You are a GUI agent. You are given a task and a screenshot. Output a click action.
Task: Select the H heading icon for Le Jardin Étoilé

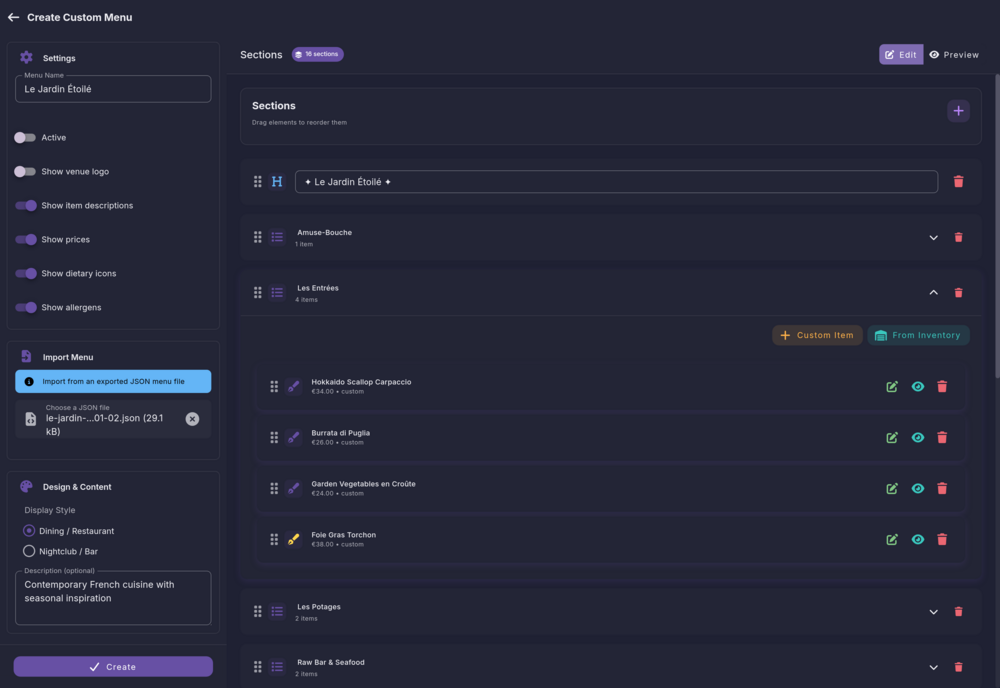(x=277, y=181)
